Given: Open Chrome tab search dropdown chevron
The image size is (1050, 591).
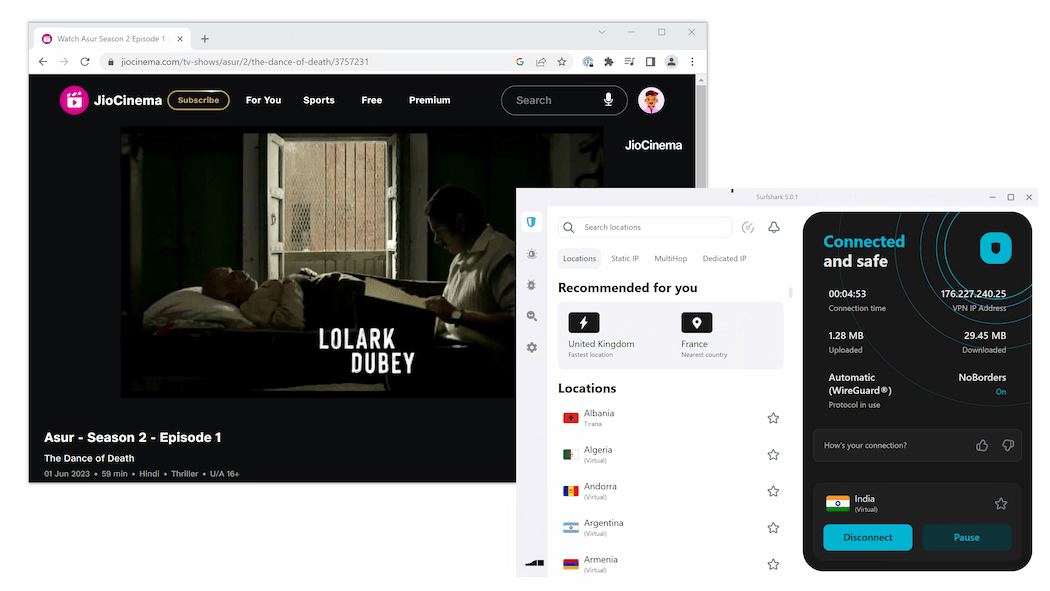Looking at the screenshot, I should point(602,32).
